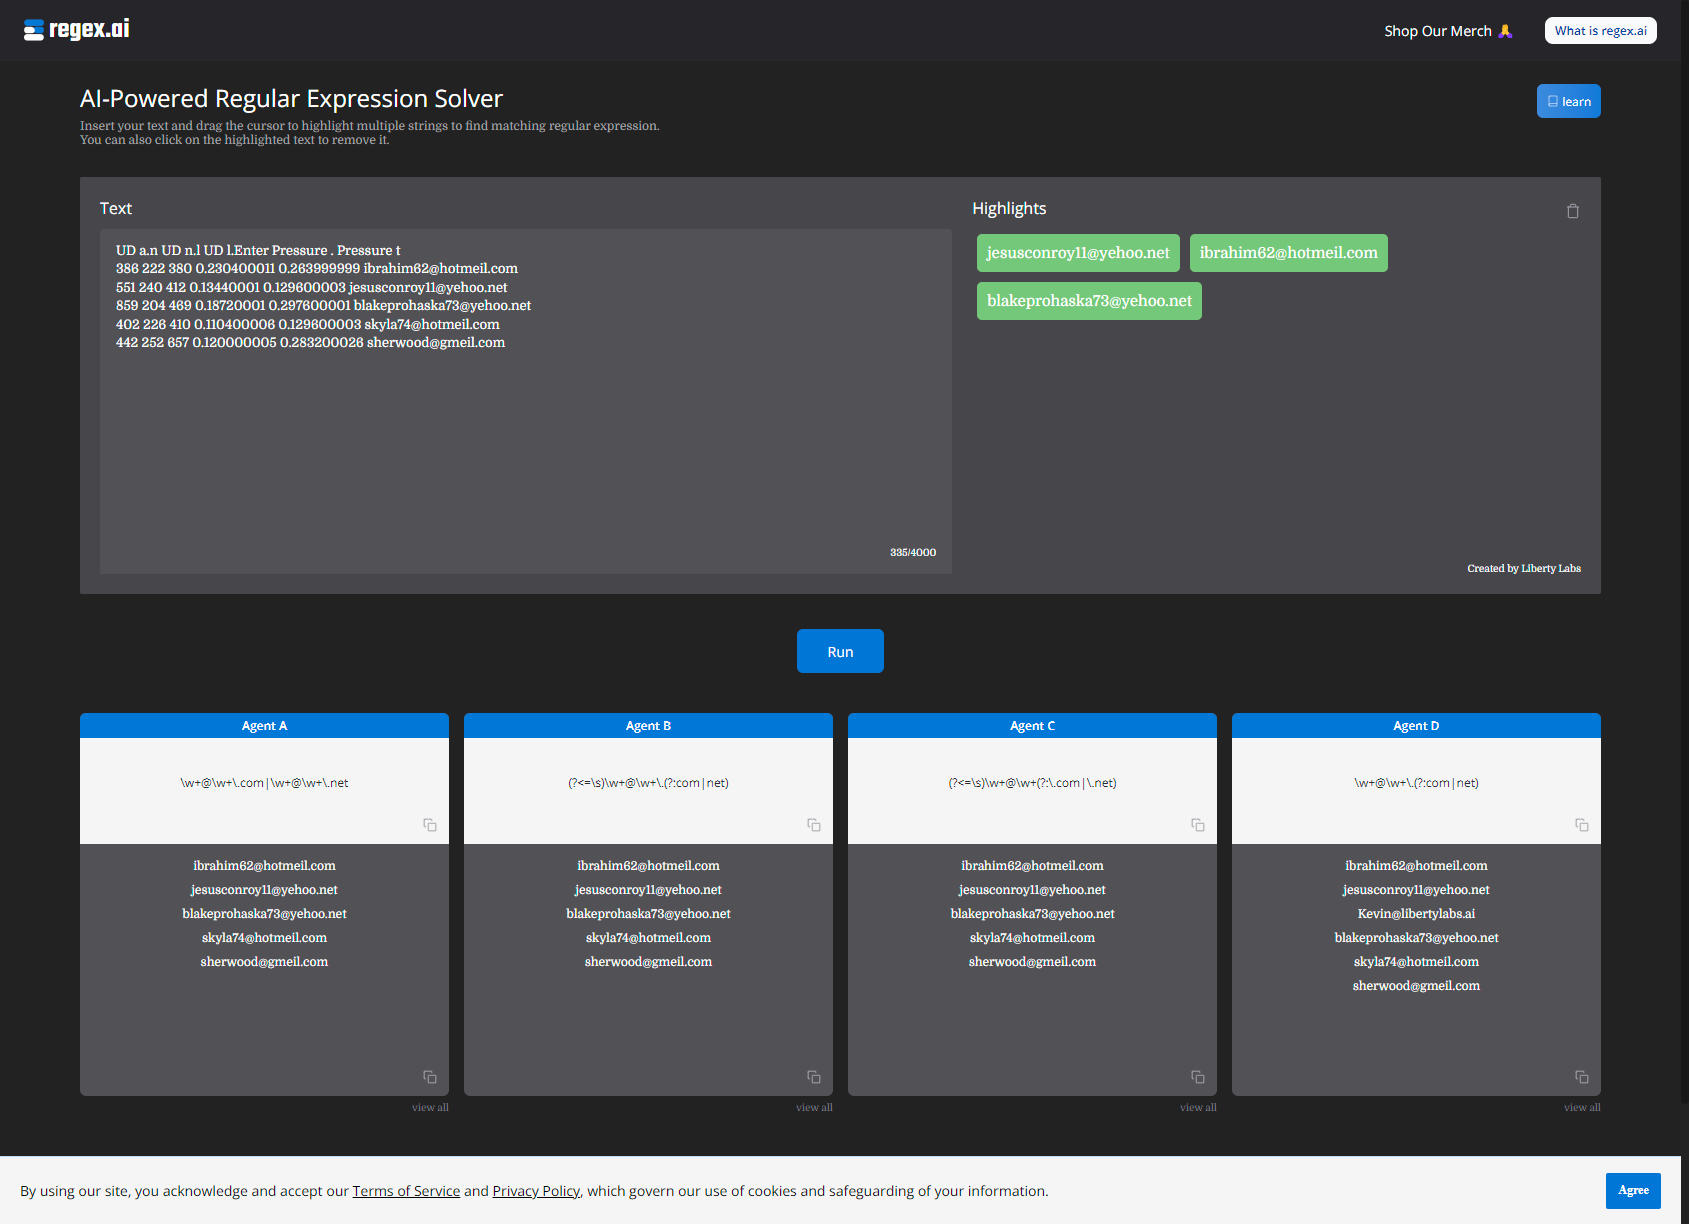Copy Agent D regex expression
The width and height of the screenshot is (1689, 1224).
coord(1582,825)
